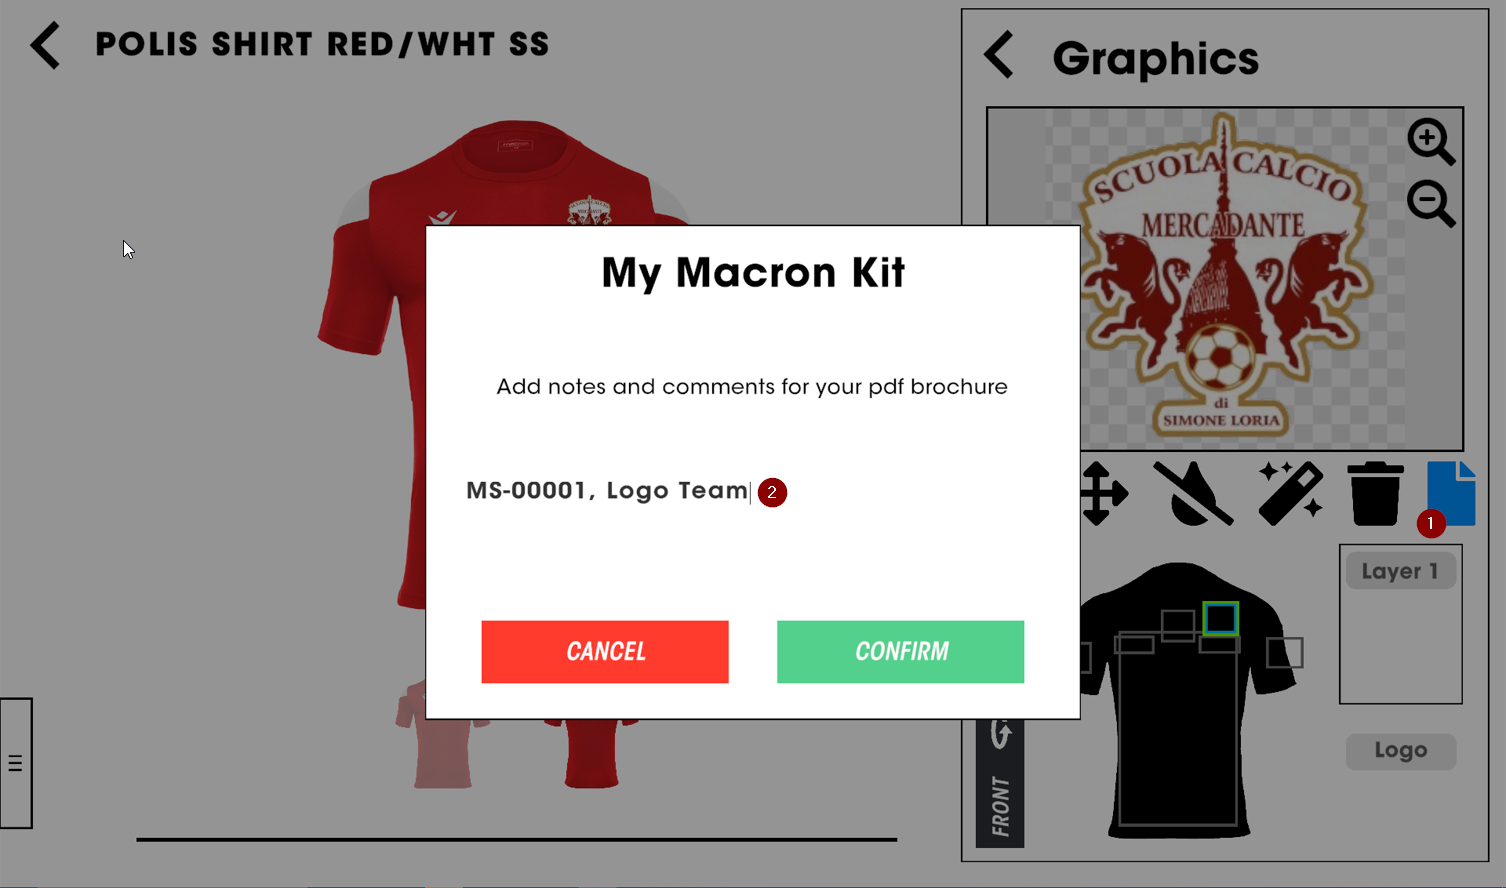
Task: Rotate shirt view with FRONT arrow
Action: [1000, 735]
